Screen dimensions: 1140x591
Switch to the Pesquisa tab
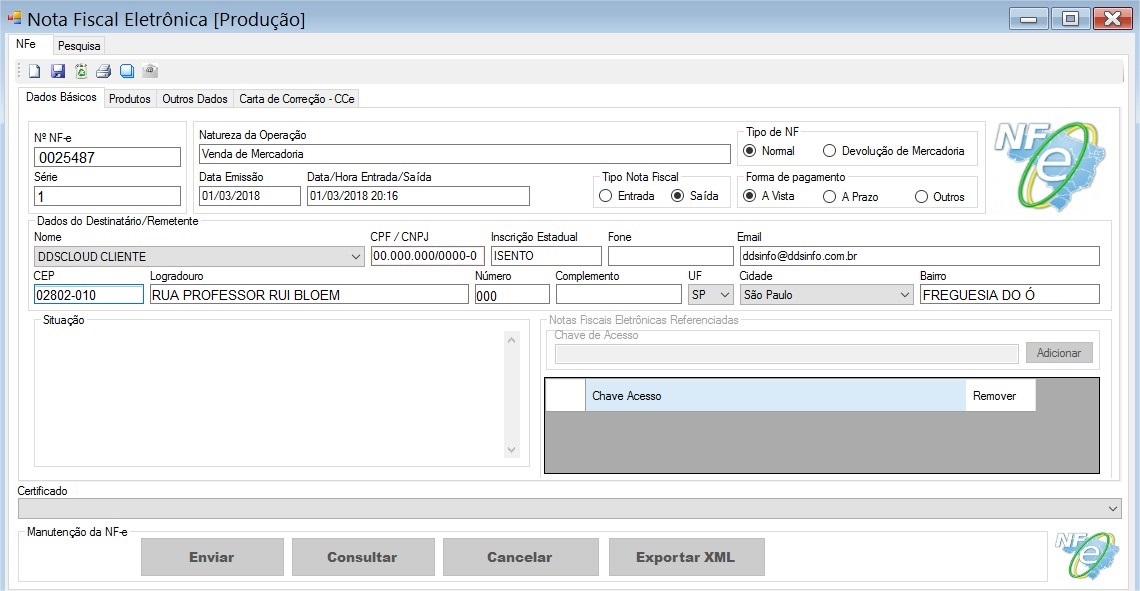tap(79, 46)
